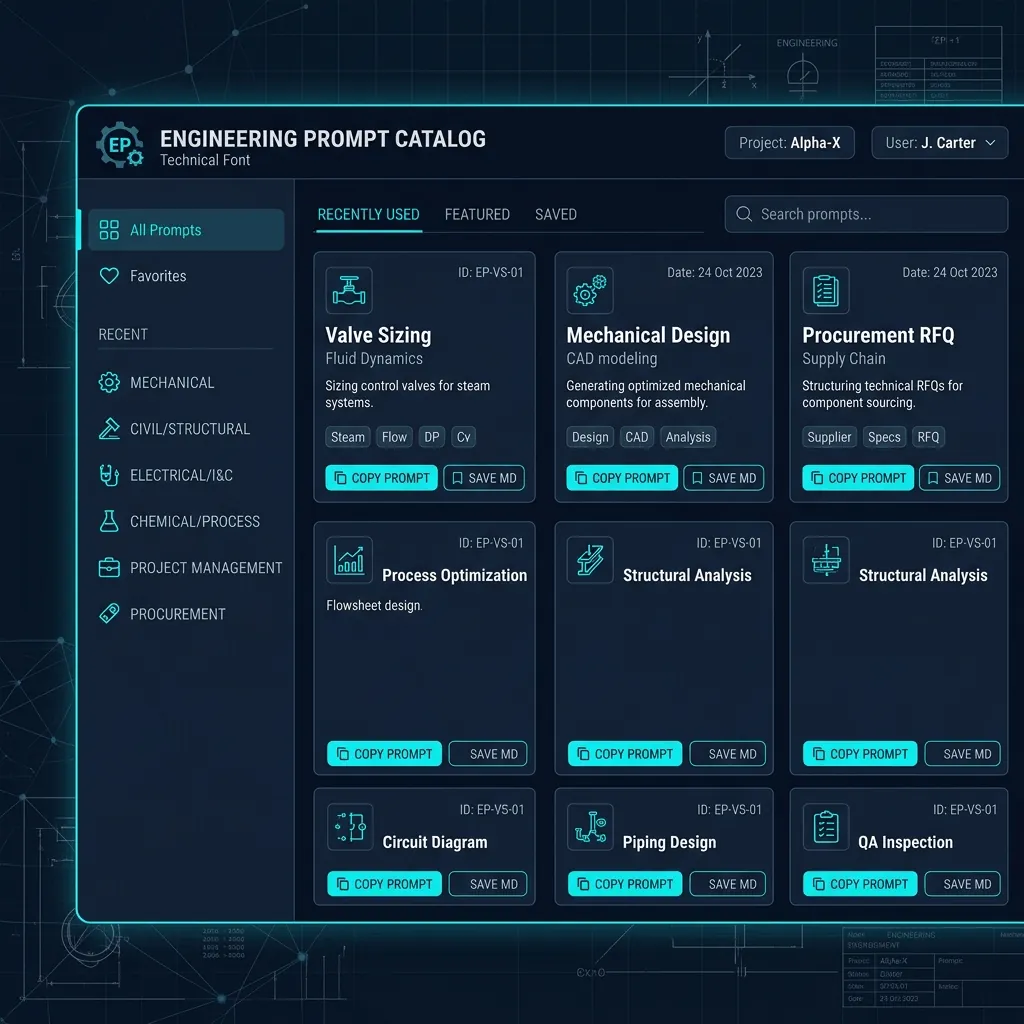Screen dimensions: 1024x1024
Task: Select the Mechanical gear icon in sidebar
Action: [109, 382]
